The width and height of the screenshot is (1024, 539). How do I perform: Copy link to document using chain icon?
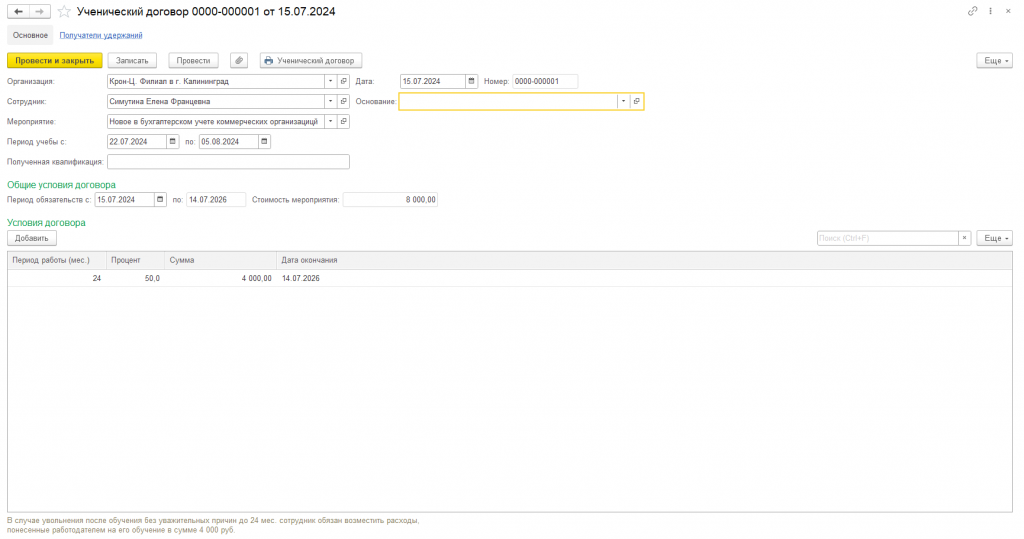[x=972, y=11]
